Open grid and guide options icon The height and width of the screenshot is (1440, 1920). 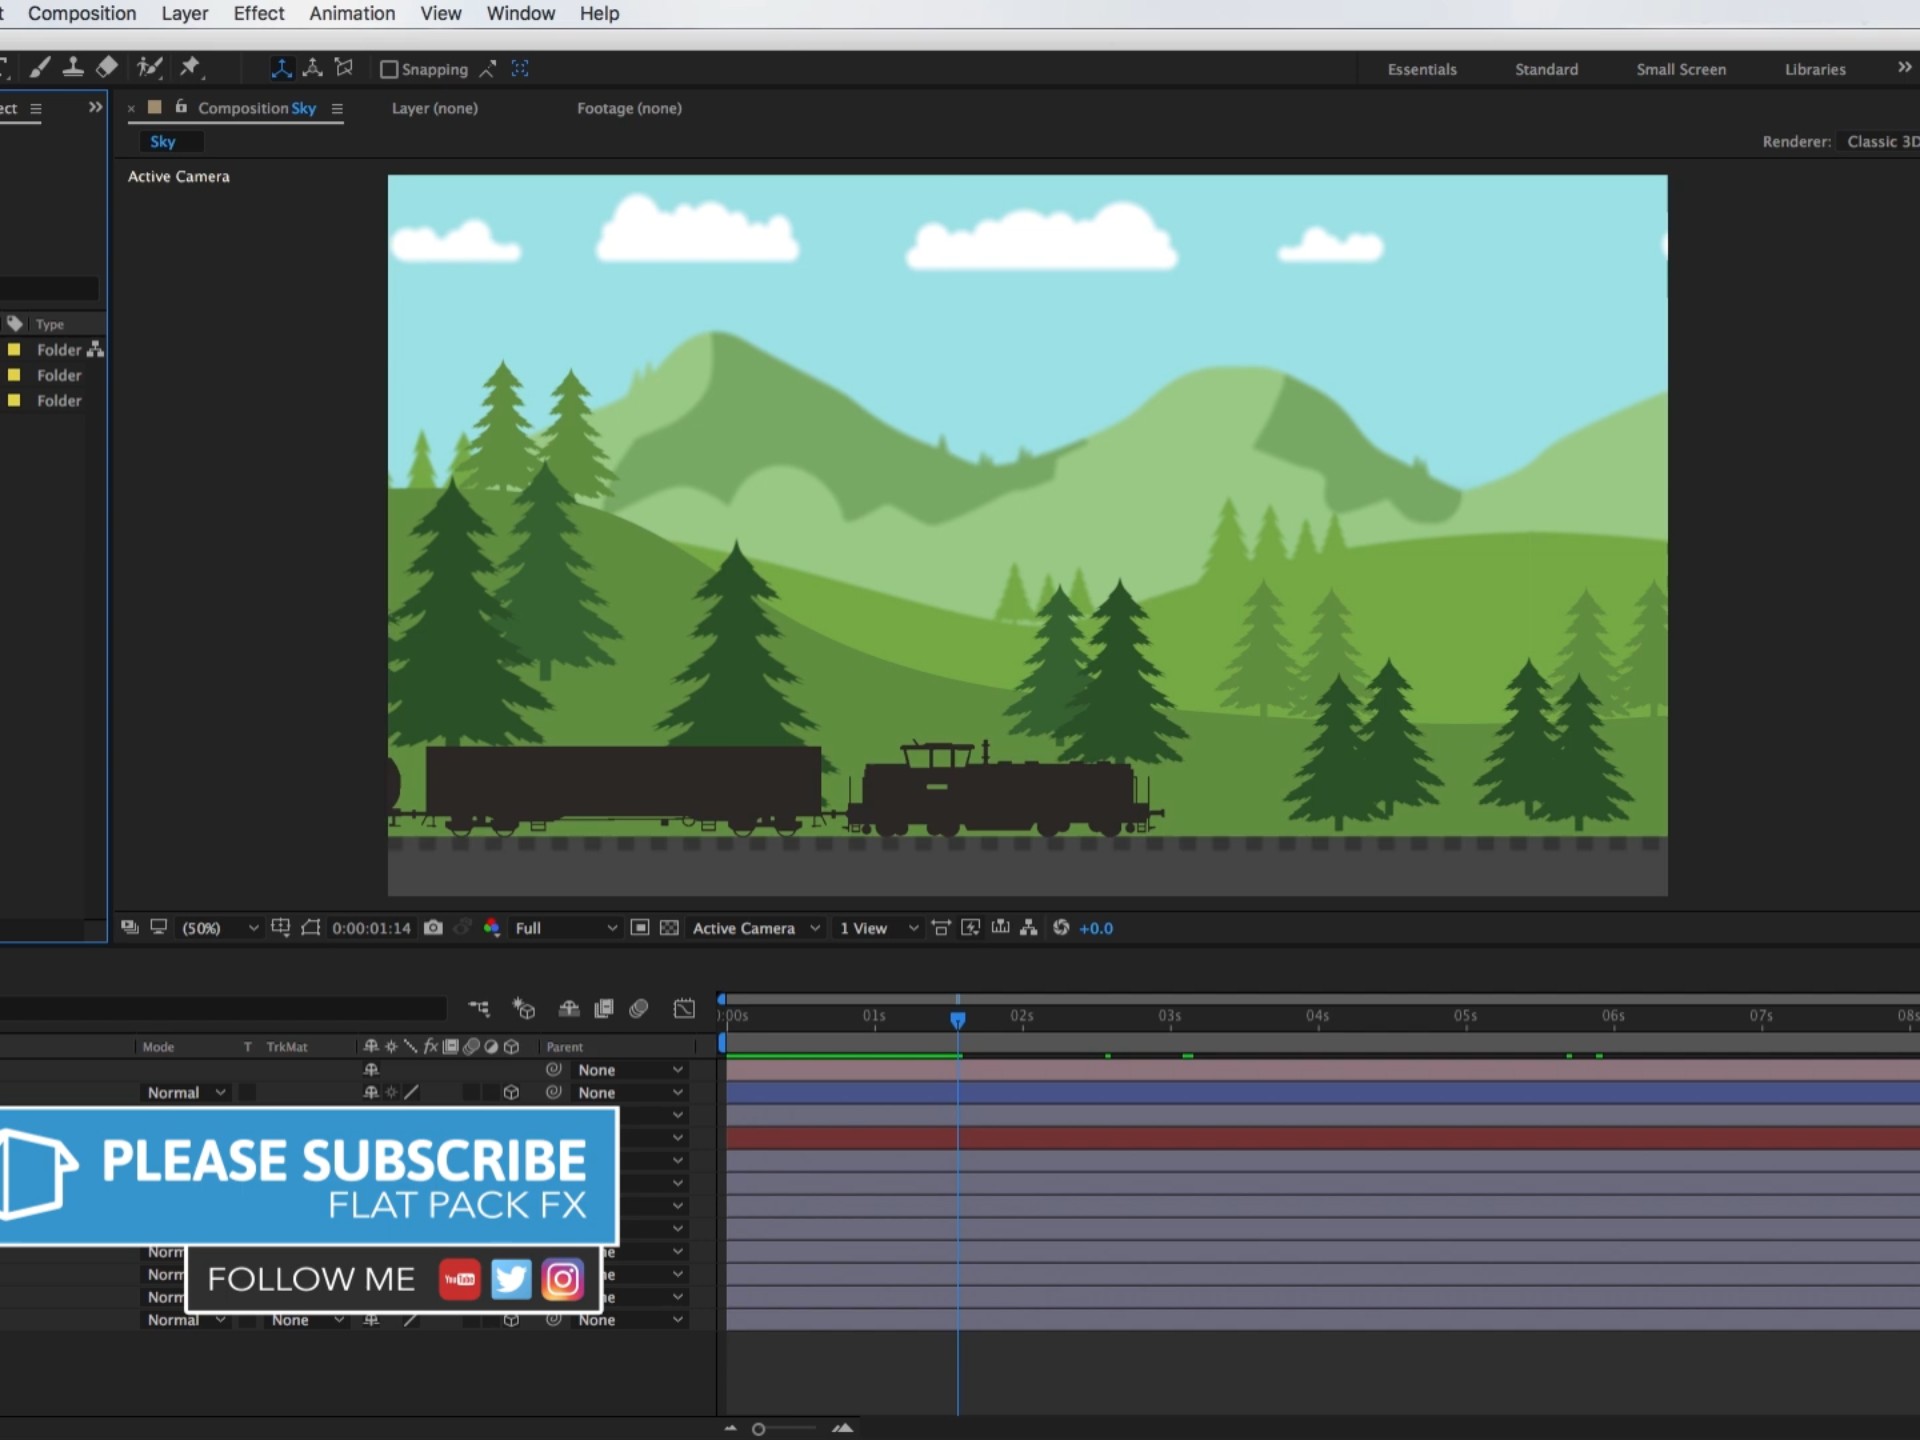281,927
